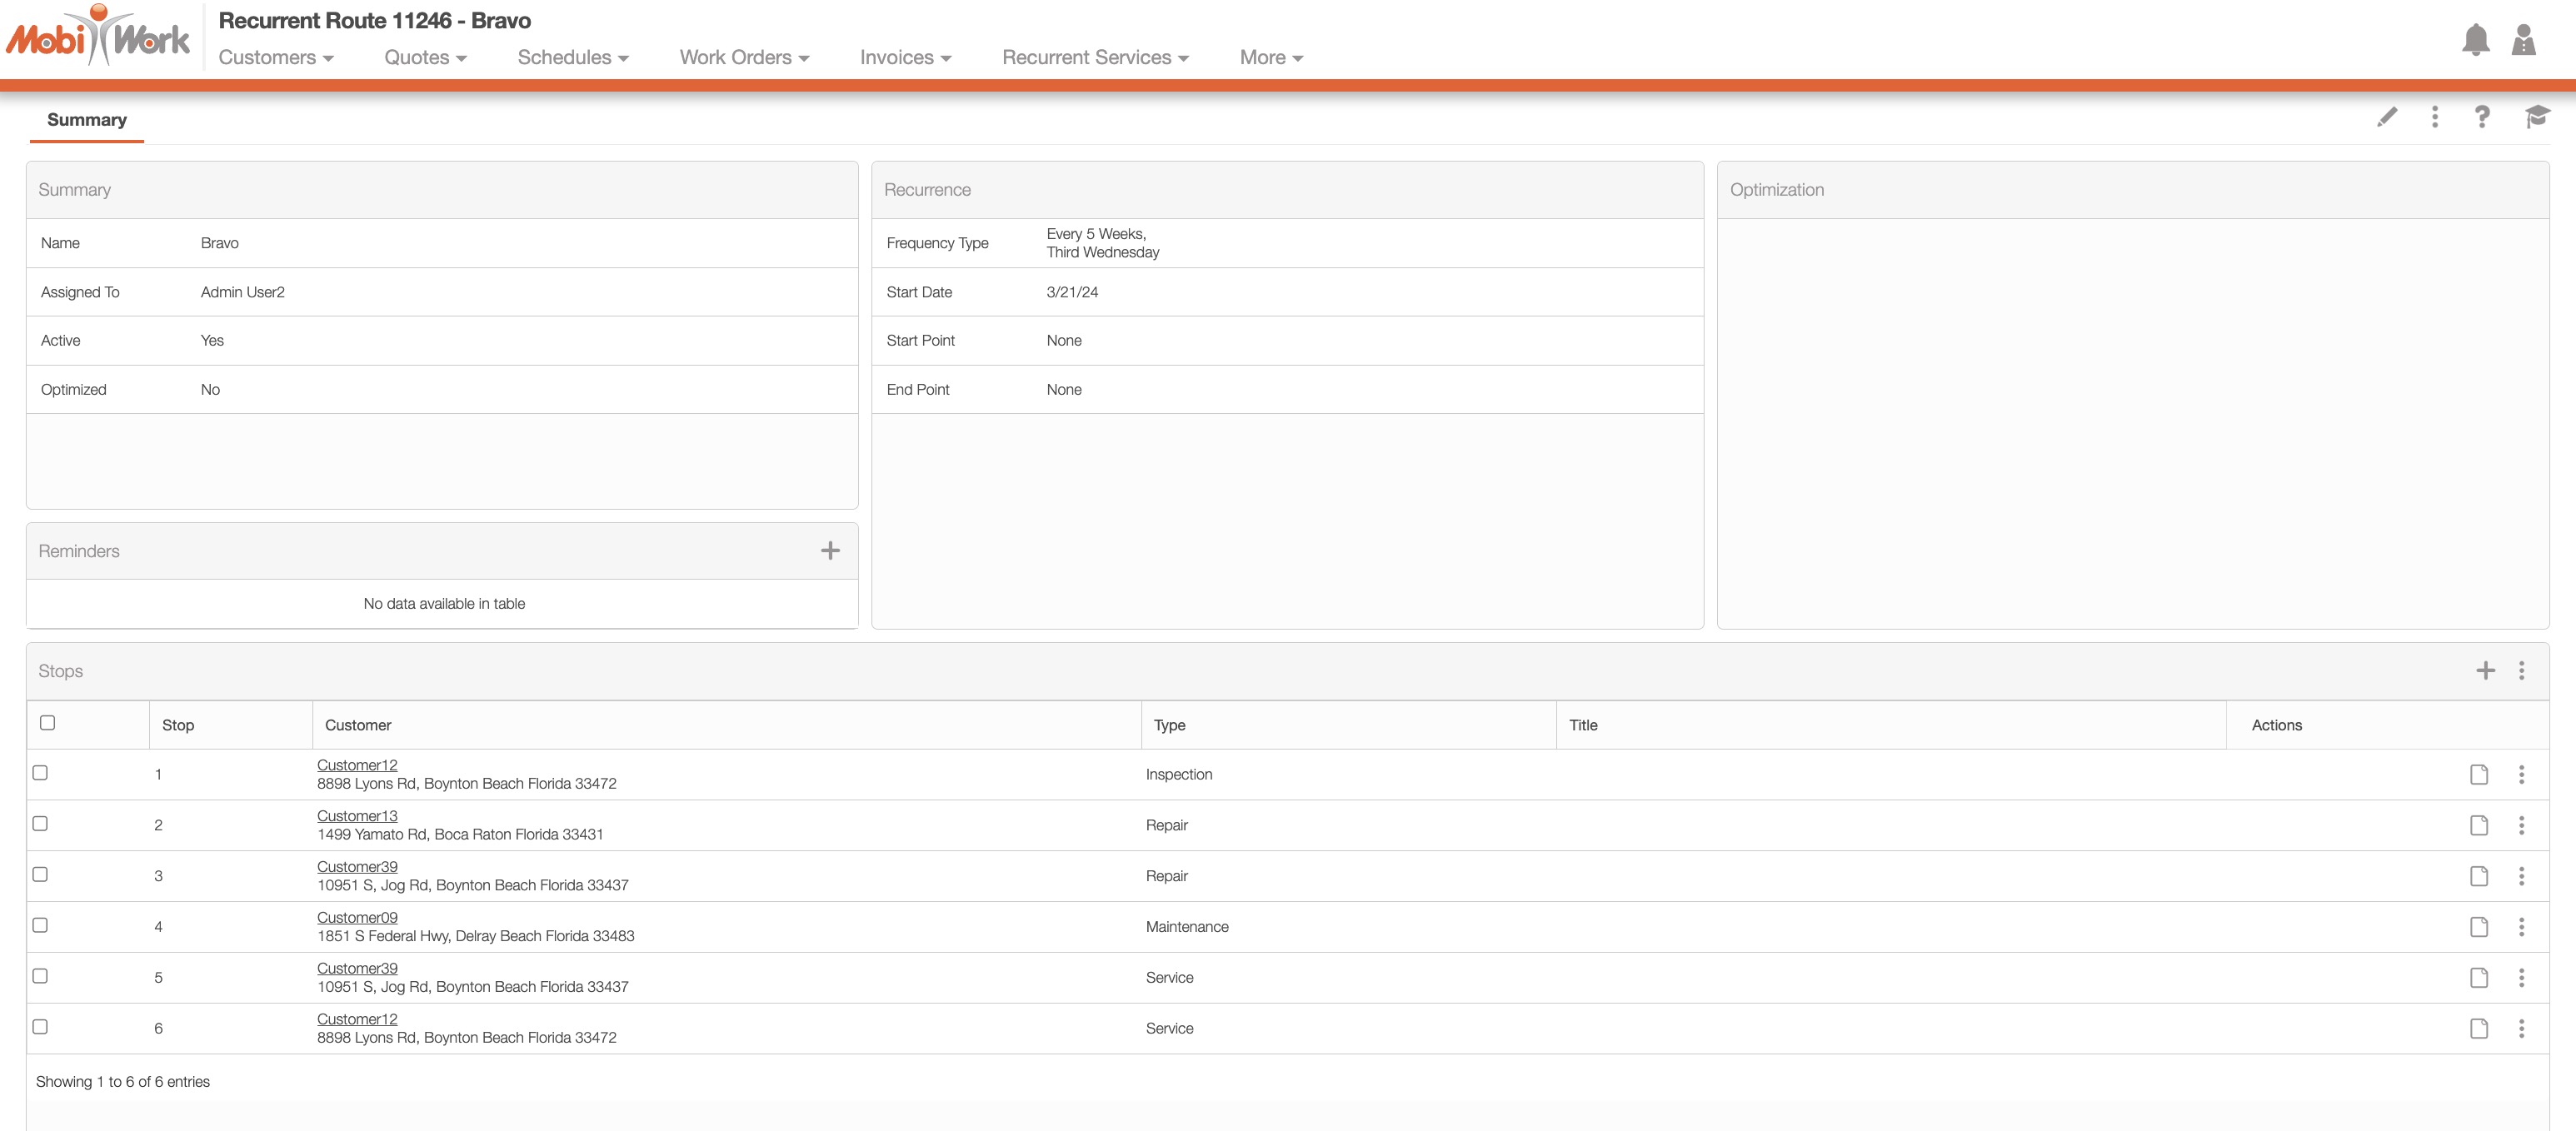Open Customer09 link in stop 4
The height and width of the screenshot is (1131, 2576).
357,917
